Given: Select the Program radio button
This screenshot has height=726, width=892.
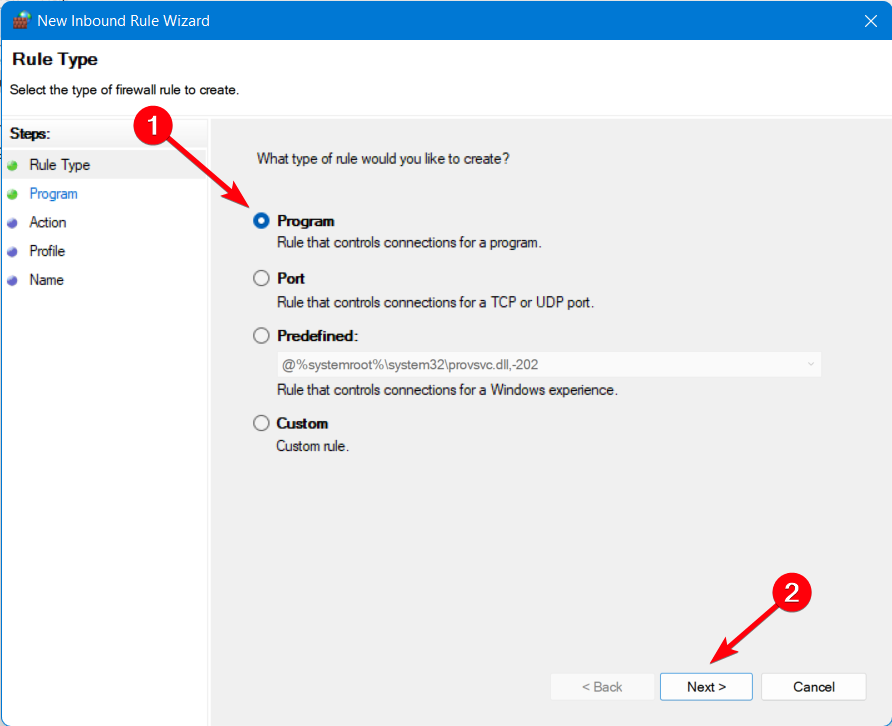Looking at the screenshot, I should tap(261, 221).
